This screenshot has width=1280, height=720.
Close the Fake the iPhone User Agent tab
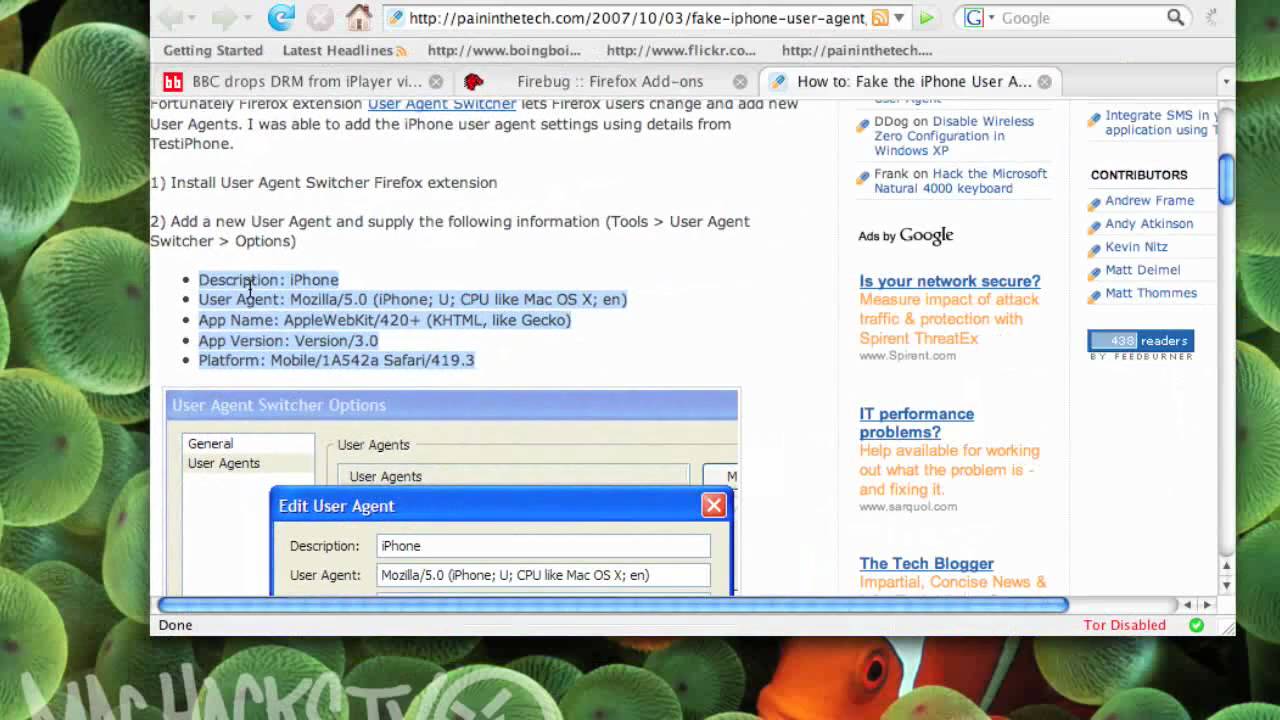coord(1044,82)
